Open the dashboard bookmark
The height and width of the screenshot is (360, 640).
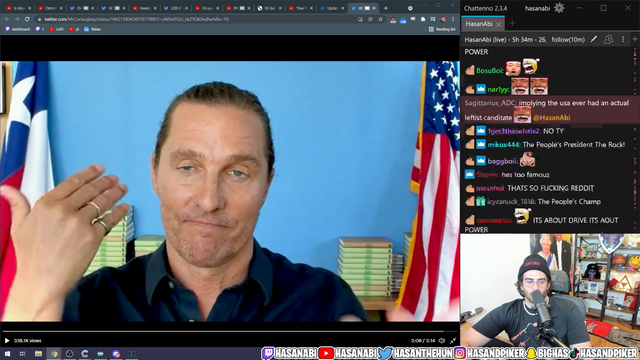pyautogui.click(x=18, y=29)
